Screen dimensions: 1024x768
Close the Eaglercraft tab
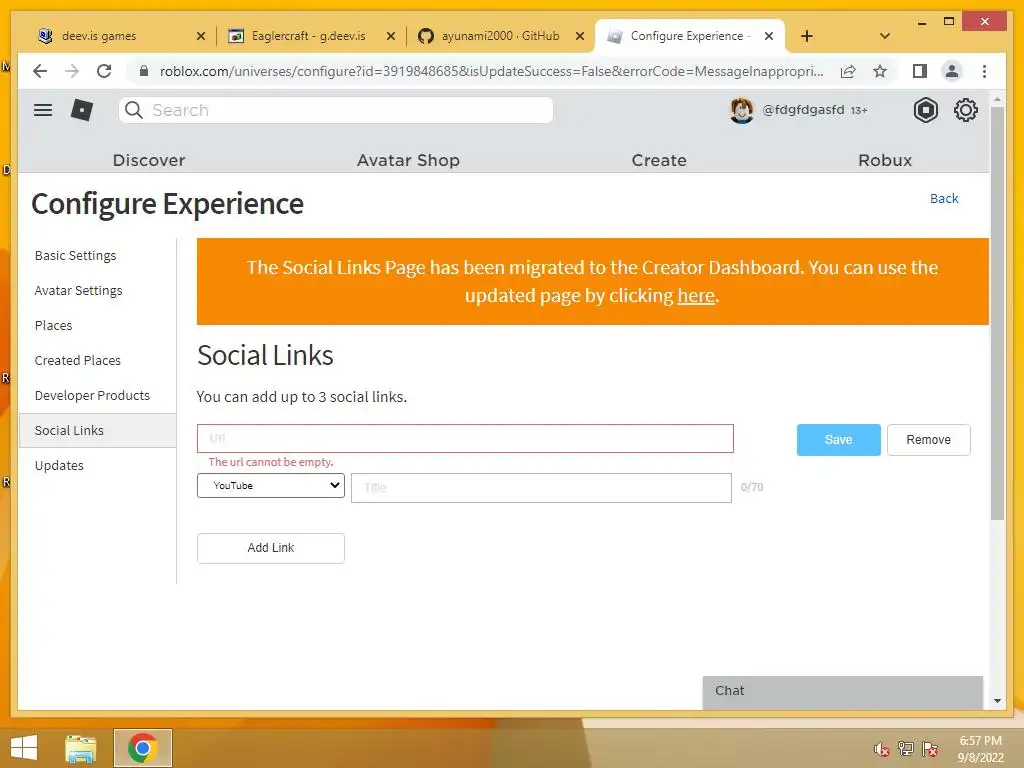tap(391, 36)
